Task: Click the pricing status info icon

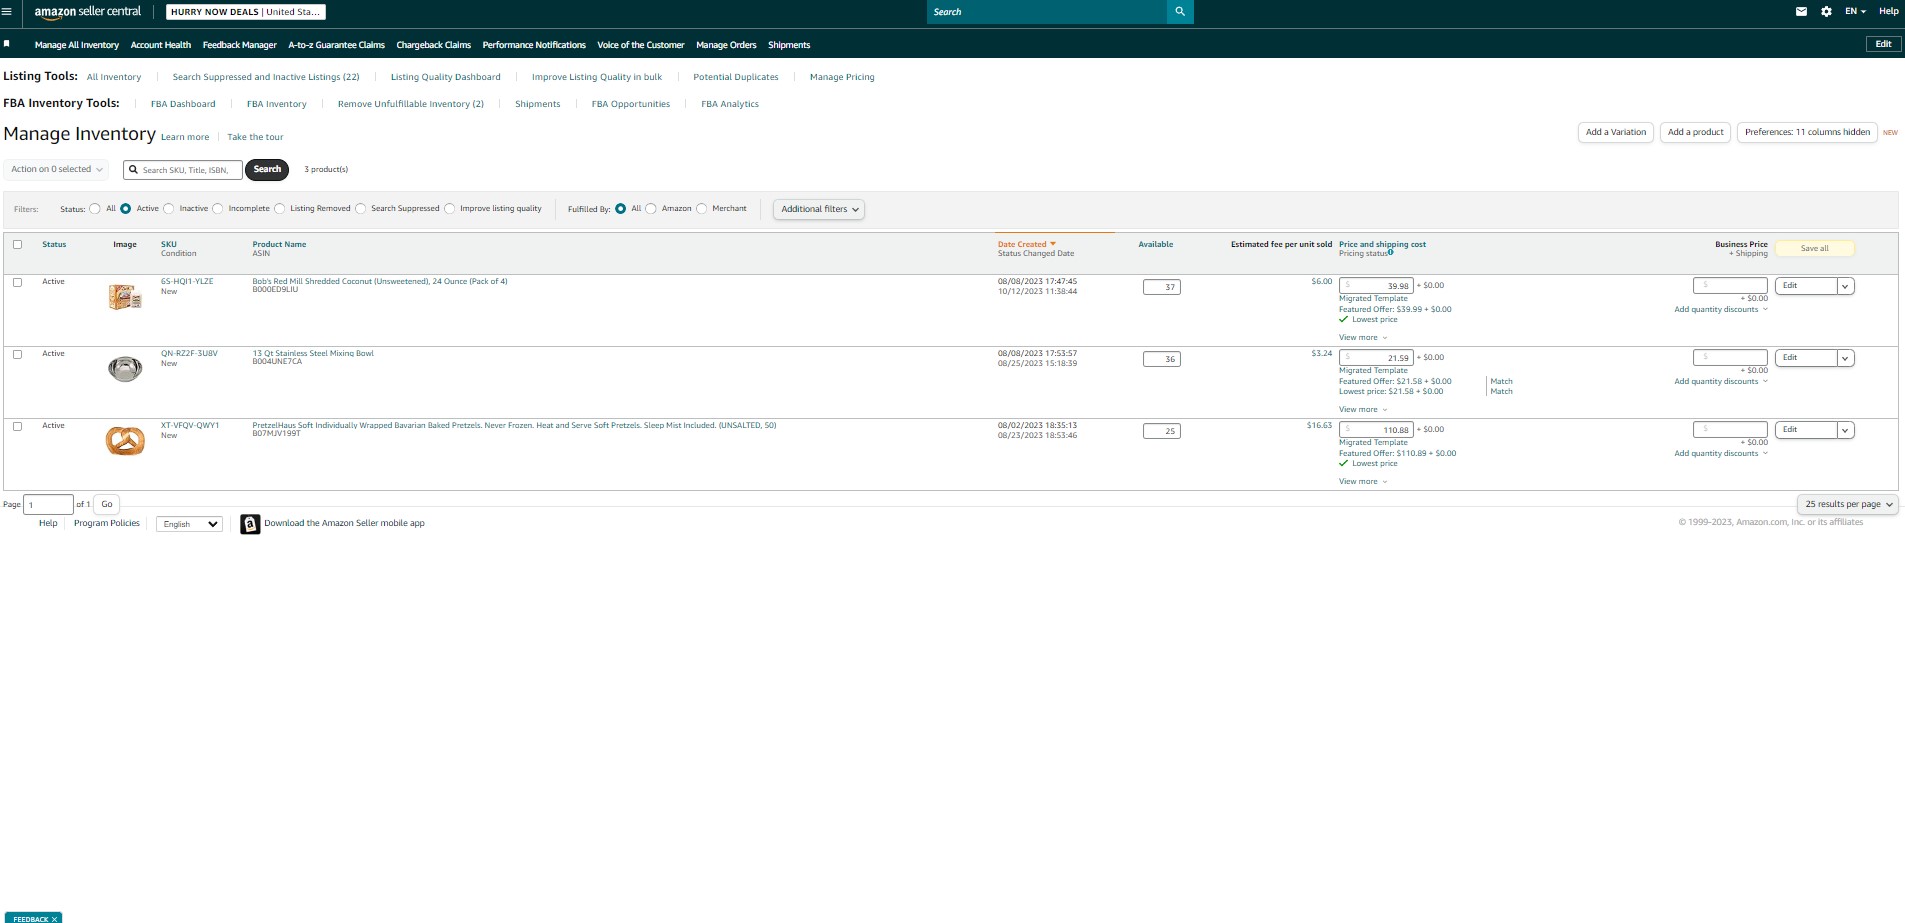Action: (1391, 252)
